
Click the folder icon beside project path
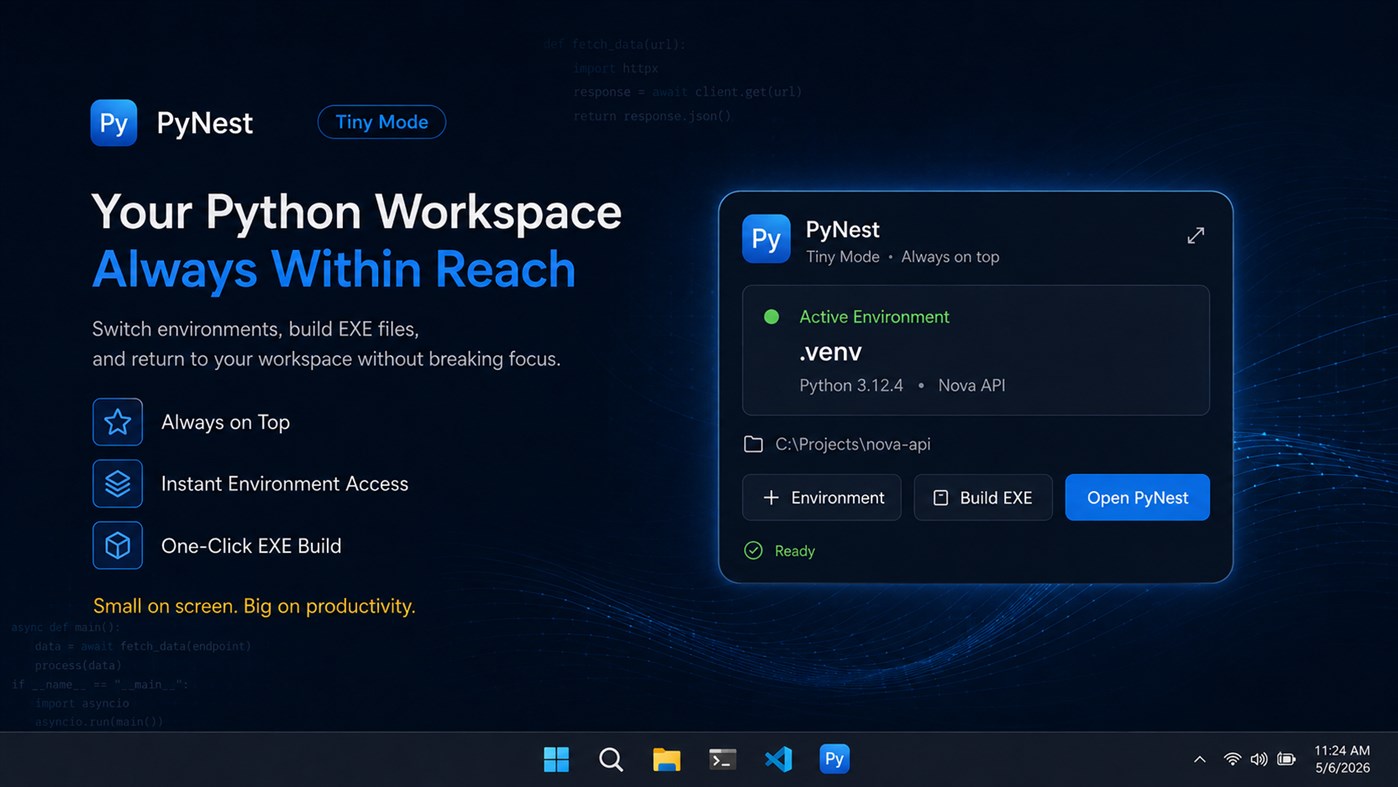pyautogui.click(x=753, y=444)
